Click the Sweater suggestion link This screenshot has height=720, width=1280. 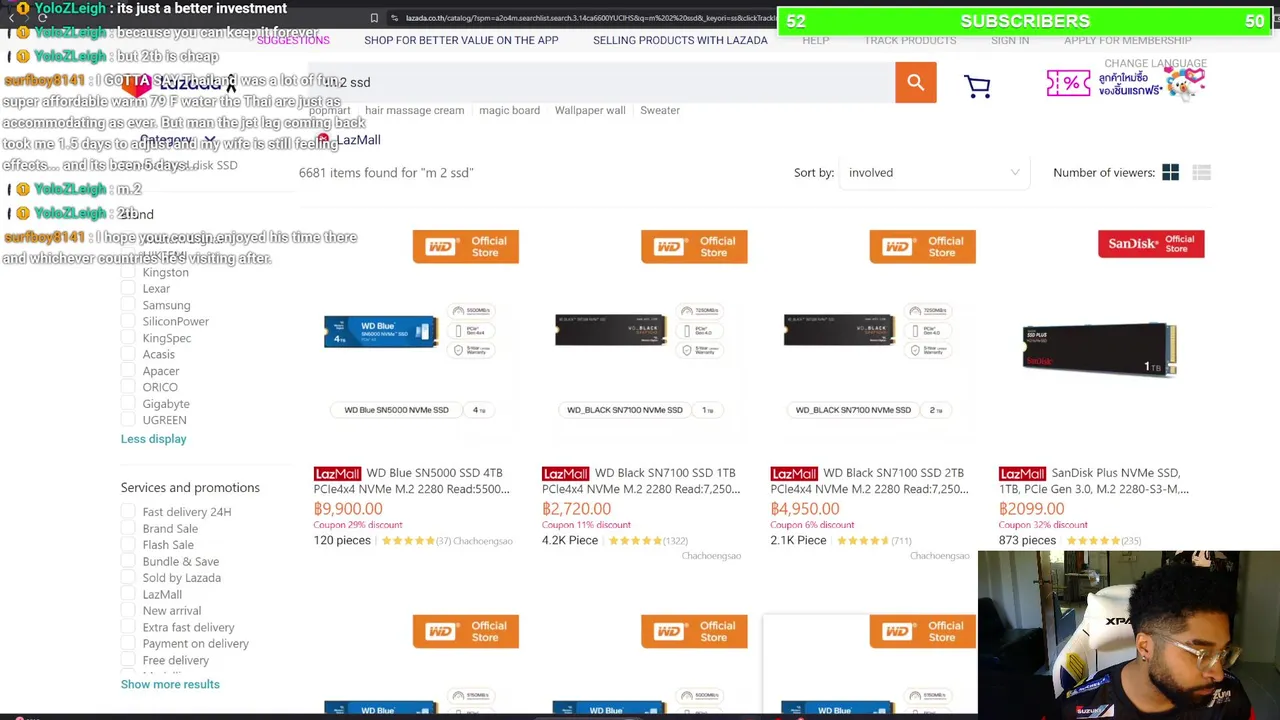click(660, 110)
